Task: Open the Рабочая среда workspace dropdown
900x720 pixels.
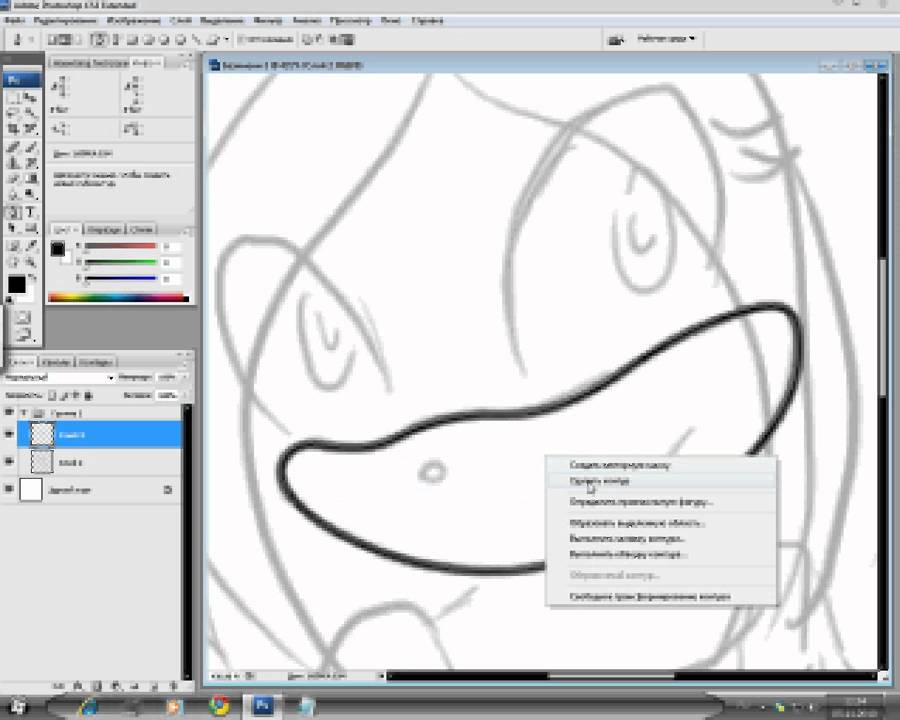Action: [666, 38]
